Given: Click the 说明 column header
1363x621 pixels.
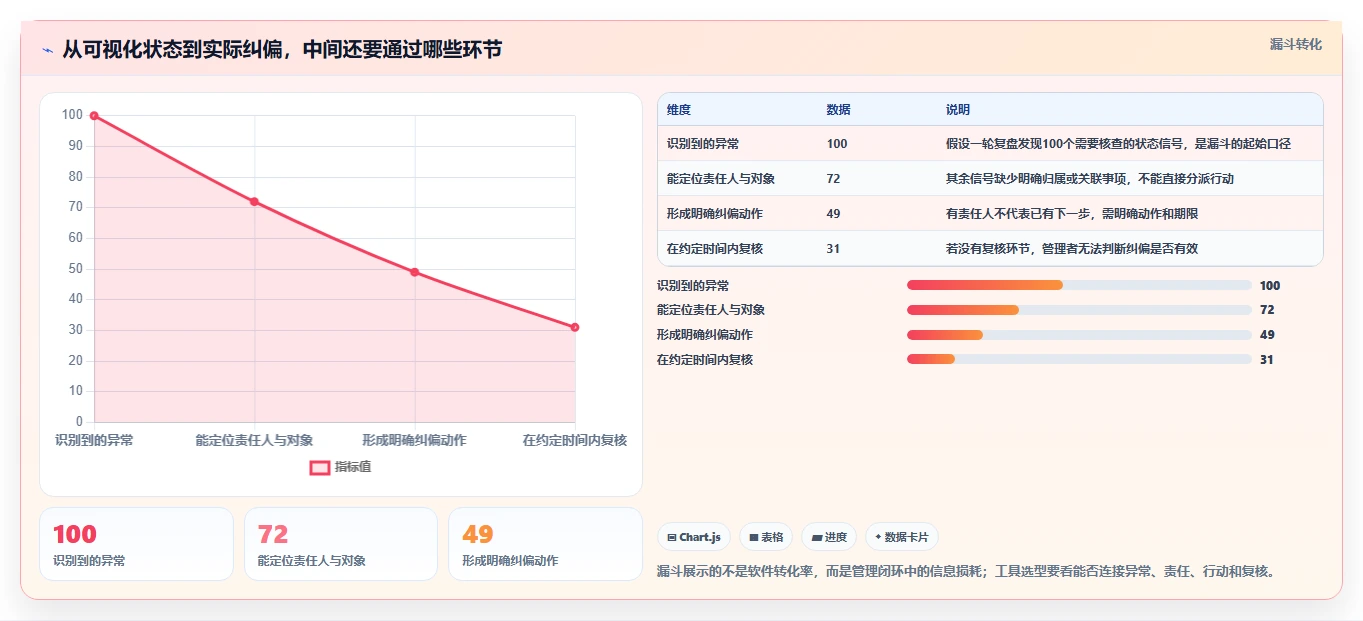Looking at the screenshot, I should point(958,109).
